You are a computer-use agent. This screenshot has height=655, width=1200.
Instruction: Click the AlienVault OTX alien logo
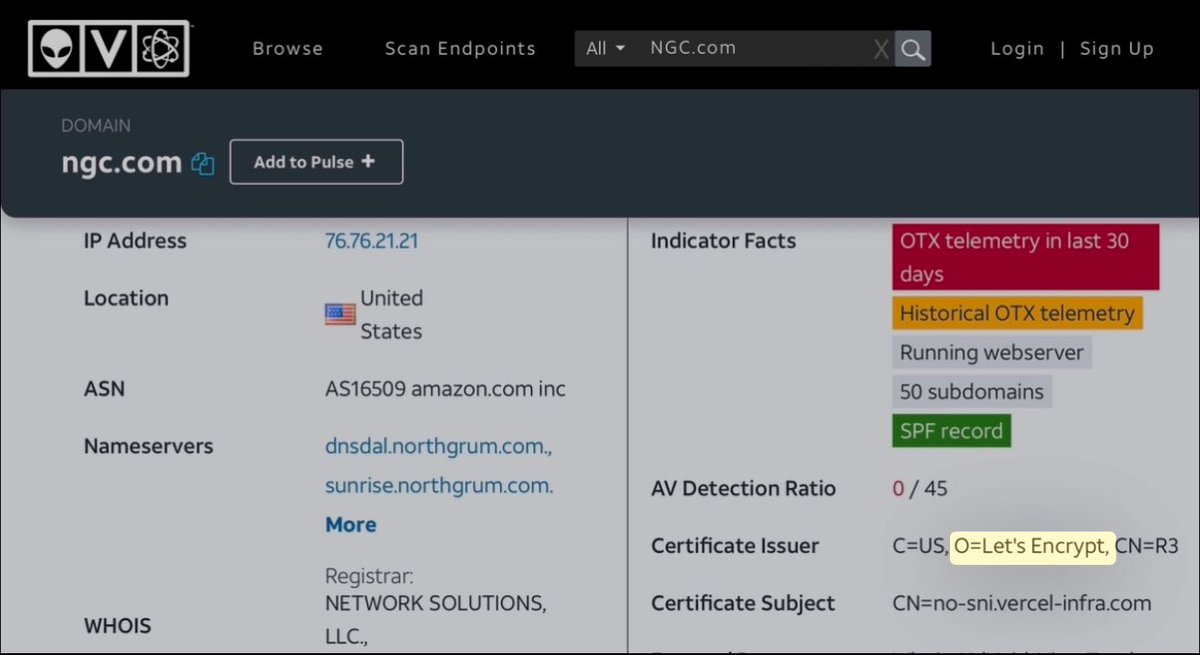(x=57, y=49)
